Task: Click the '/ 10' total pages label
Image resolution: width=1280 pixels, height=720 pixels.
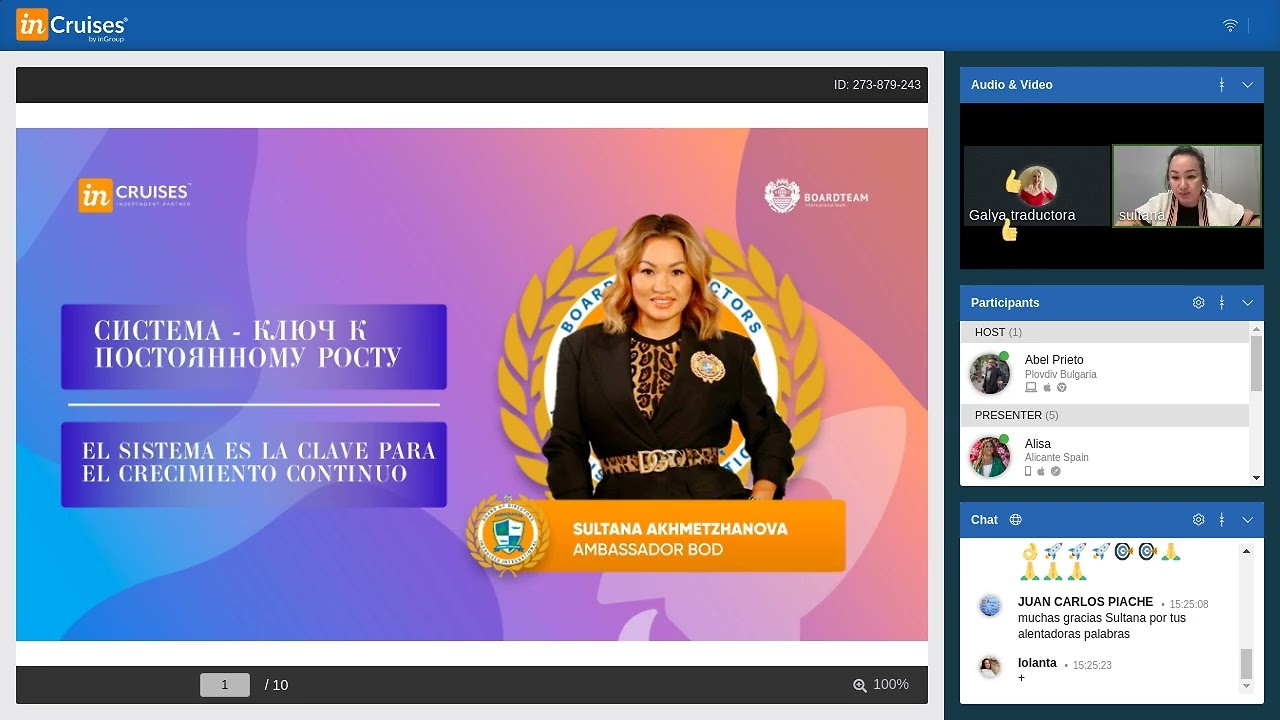Action: coord(277,685)
